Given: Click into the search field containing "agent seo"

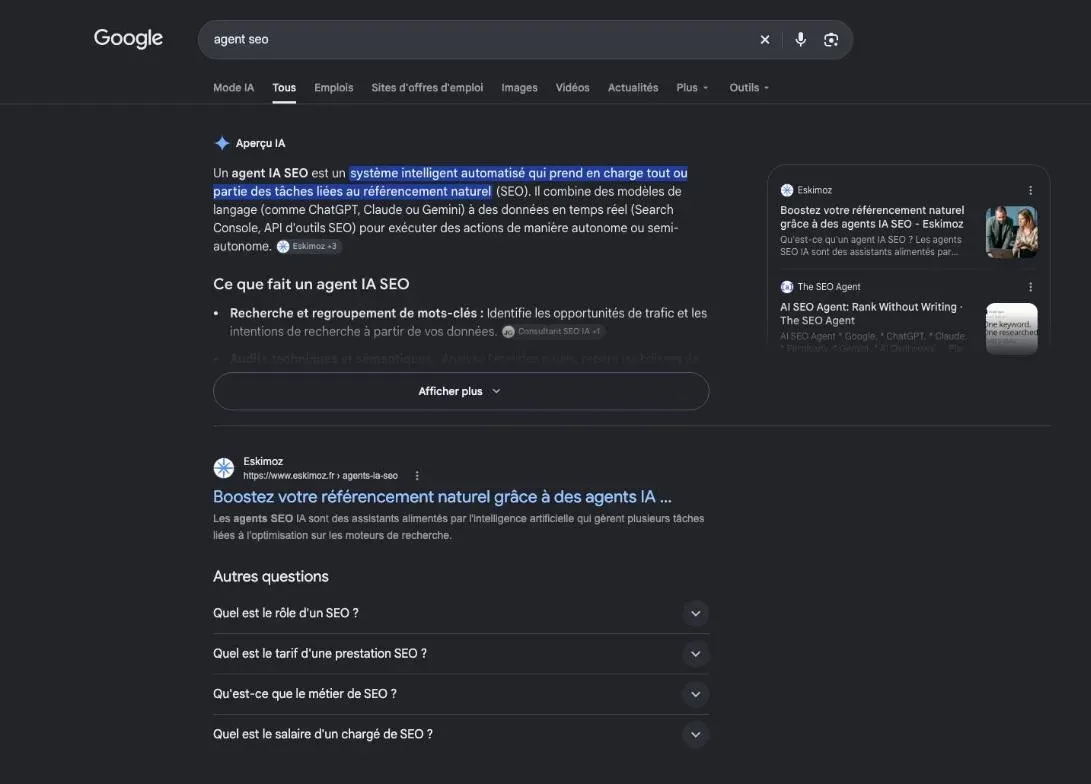Looking at the screenshot, I should [x=480, y=40].
